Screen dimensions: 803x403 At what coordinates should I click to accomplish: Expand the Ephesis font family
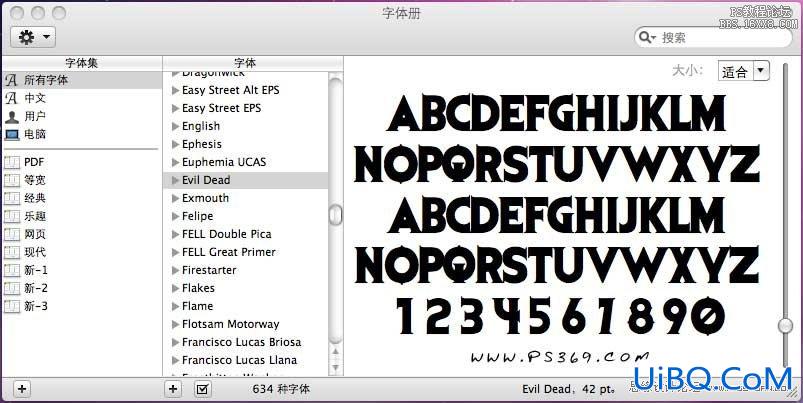175,144
